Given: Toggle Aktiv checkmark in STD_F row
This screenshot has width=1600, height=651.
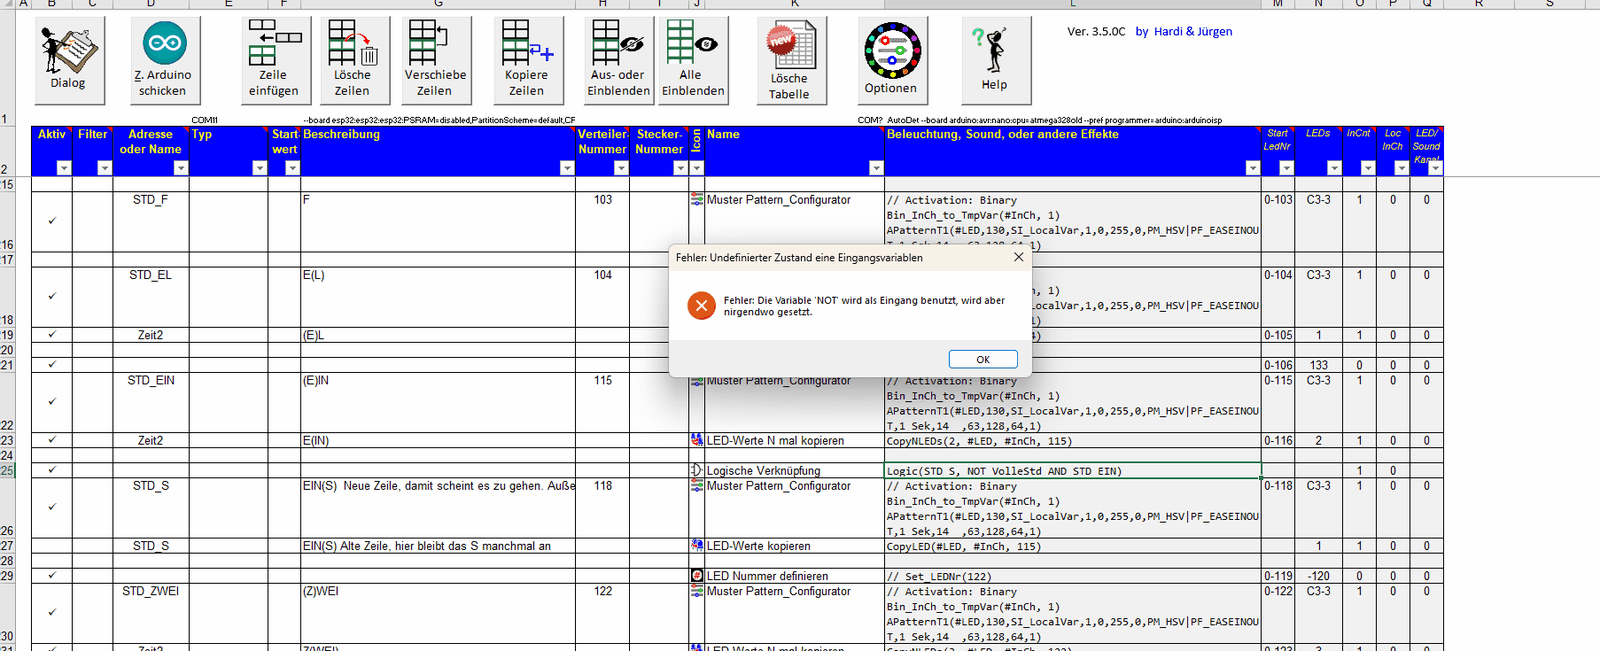Looking at the screenshot, I should pyautogui.click(x=52, y=221).
